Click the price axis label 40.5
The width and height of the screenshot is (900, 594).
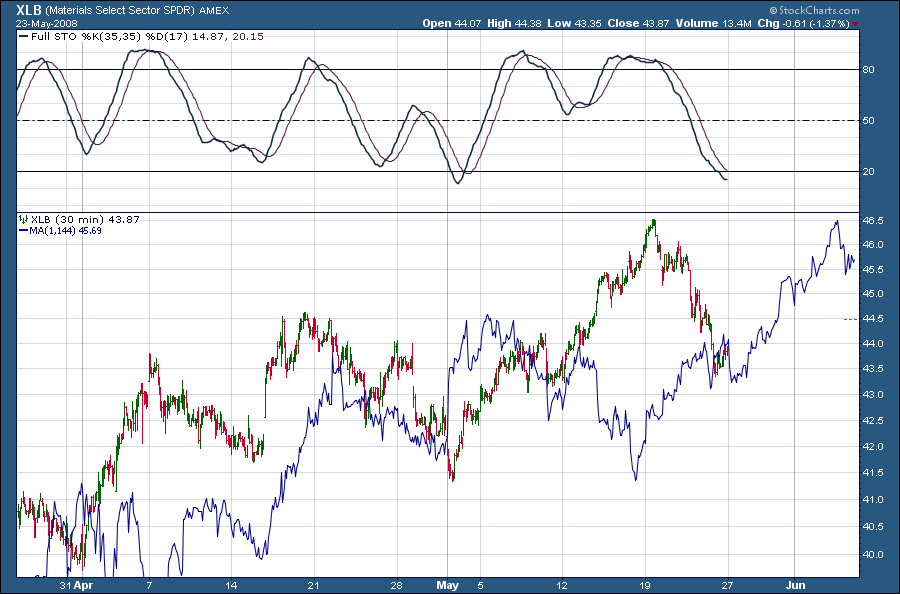point(872,526)
